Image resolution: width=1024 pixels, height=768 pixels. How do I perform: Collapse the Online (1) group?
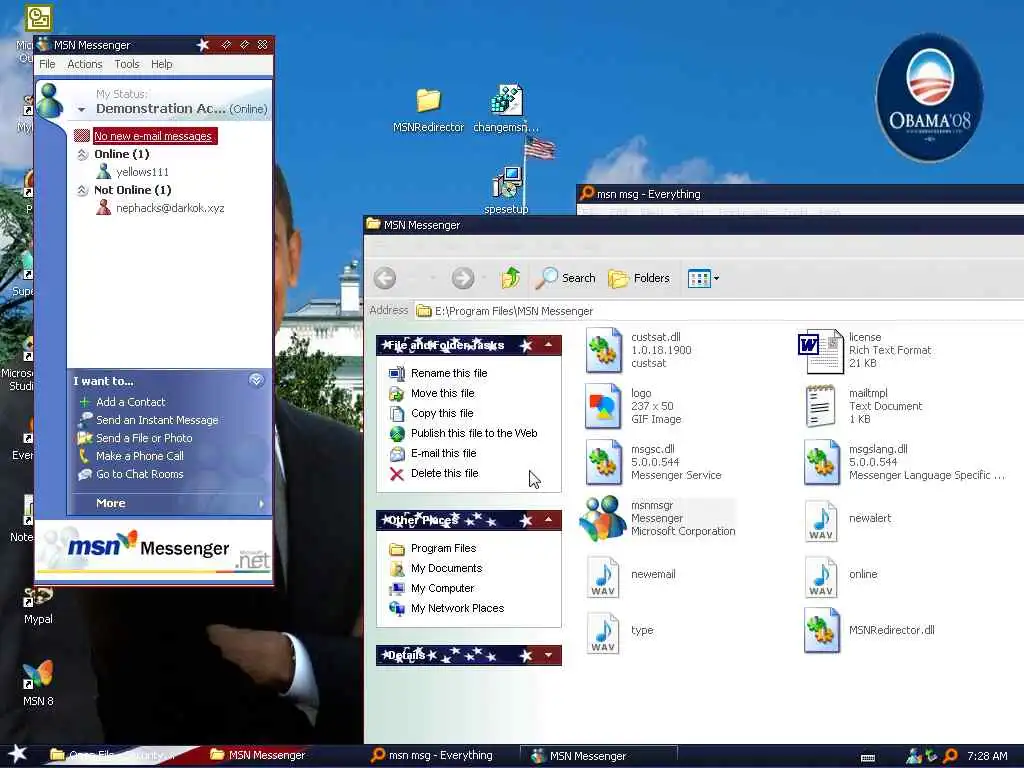82,154
